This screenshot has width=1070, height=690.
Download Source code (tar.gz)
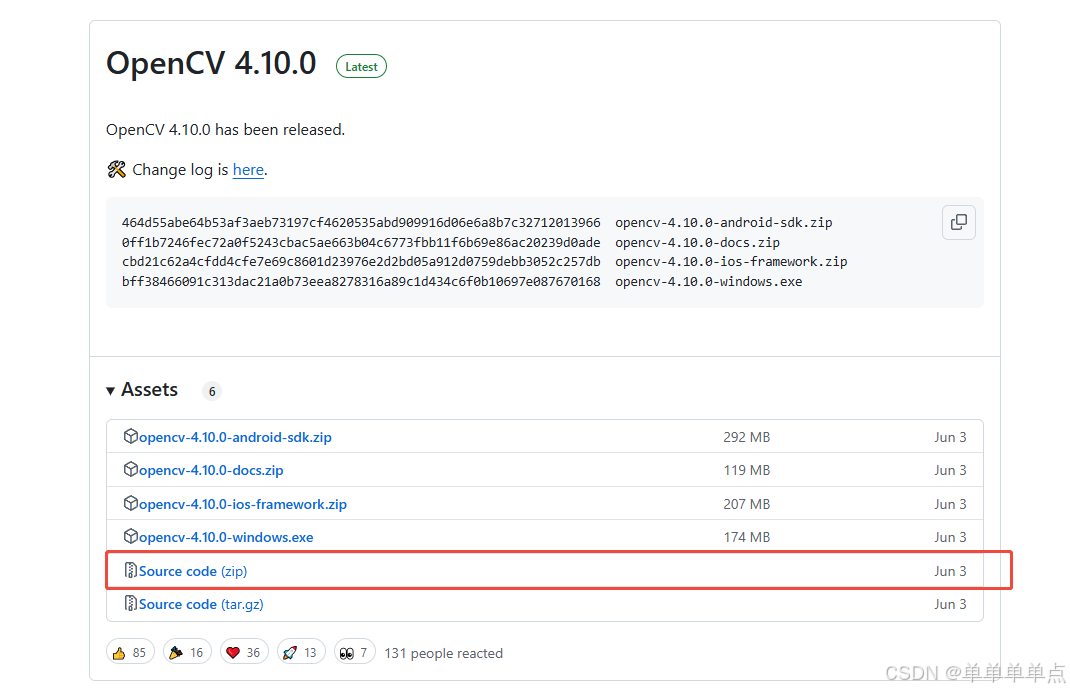201,604
